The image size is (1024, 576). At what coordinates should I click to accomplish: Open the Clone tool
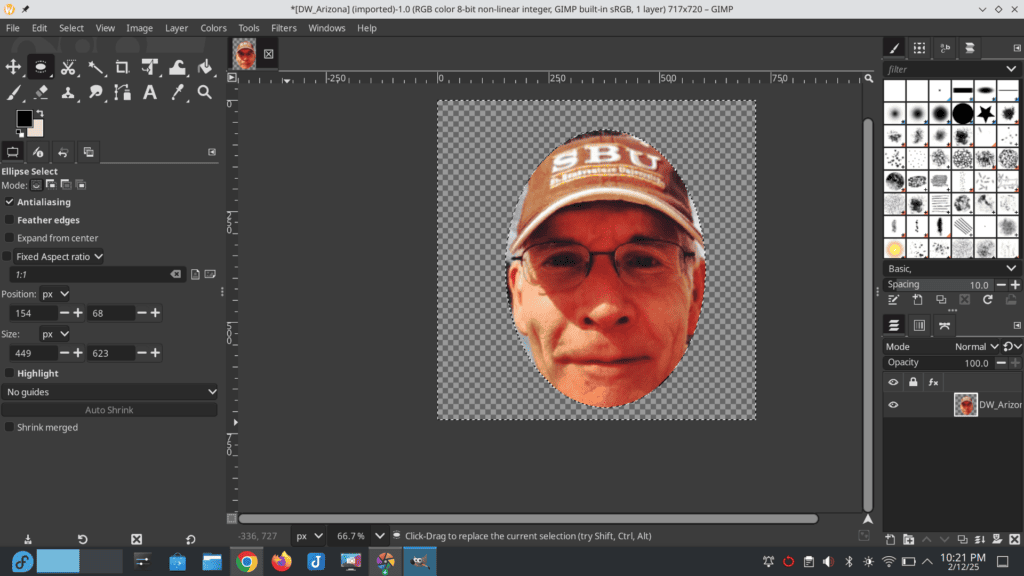pyautogui.click(x=68, y=93)
